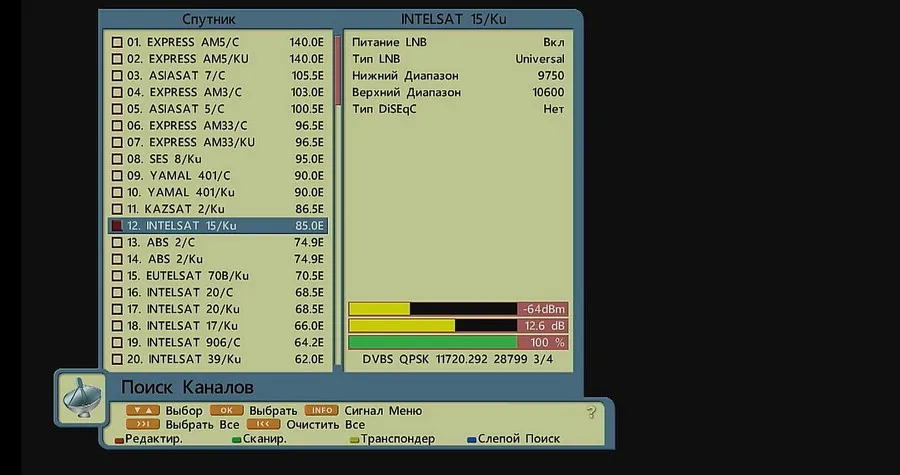This screenshot has width=900, height=475.
Task: Click the orange OK key icon
Action: coord(227,411)
